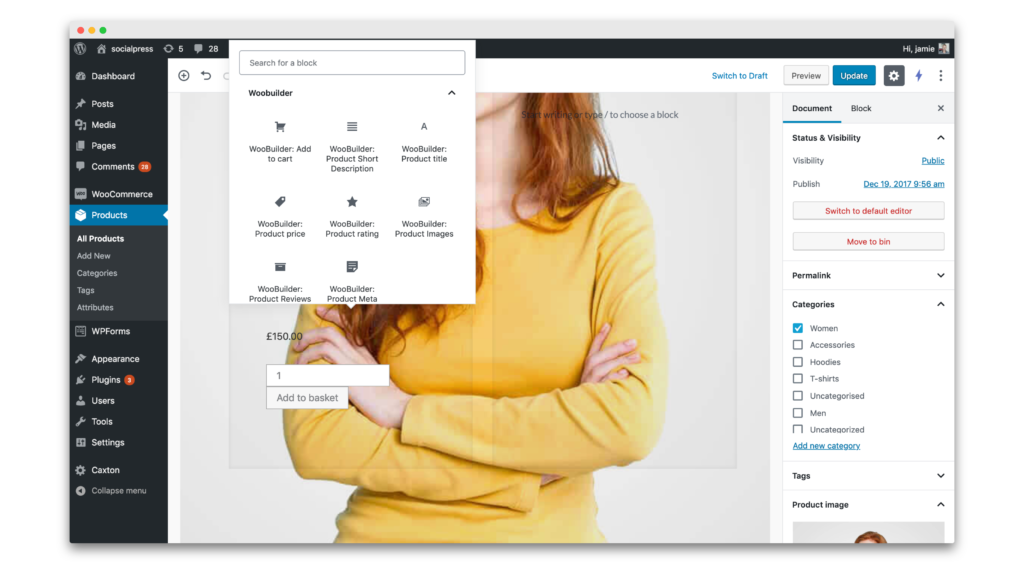
Task: Click Public visibility link
Action: 933,161
